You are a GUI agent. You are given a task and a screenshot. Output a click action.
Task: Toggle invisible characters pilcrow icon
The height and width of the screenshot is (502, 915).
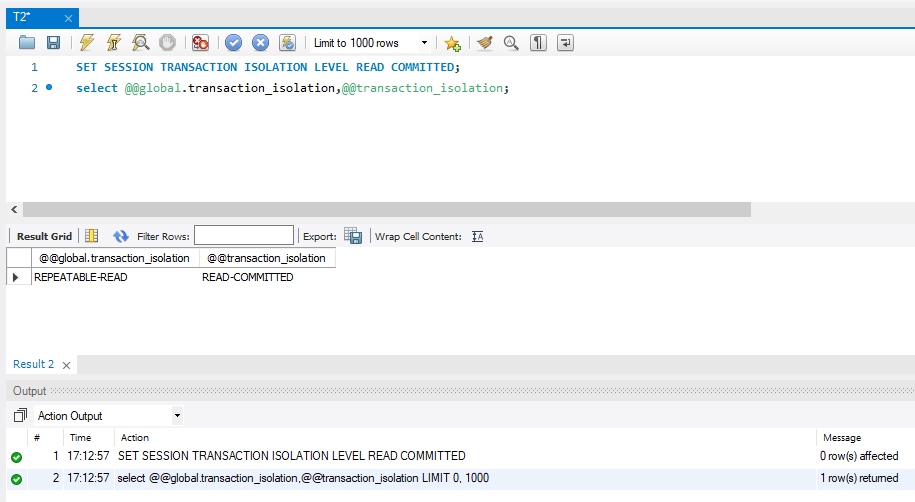coord(538,43)
